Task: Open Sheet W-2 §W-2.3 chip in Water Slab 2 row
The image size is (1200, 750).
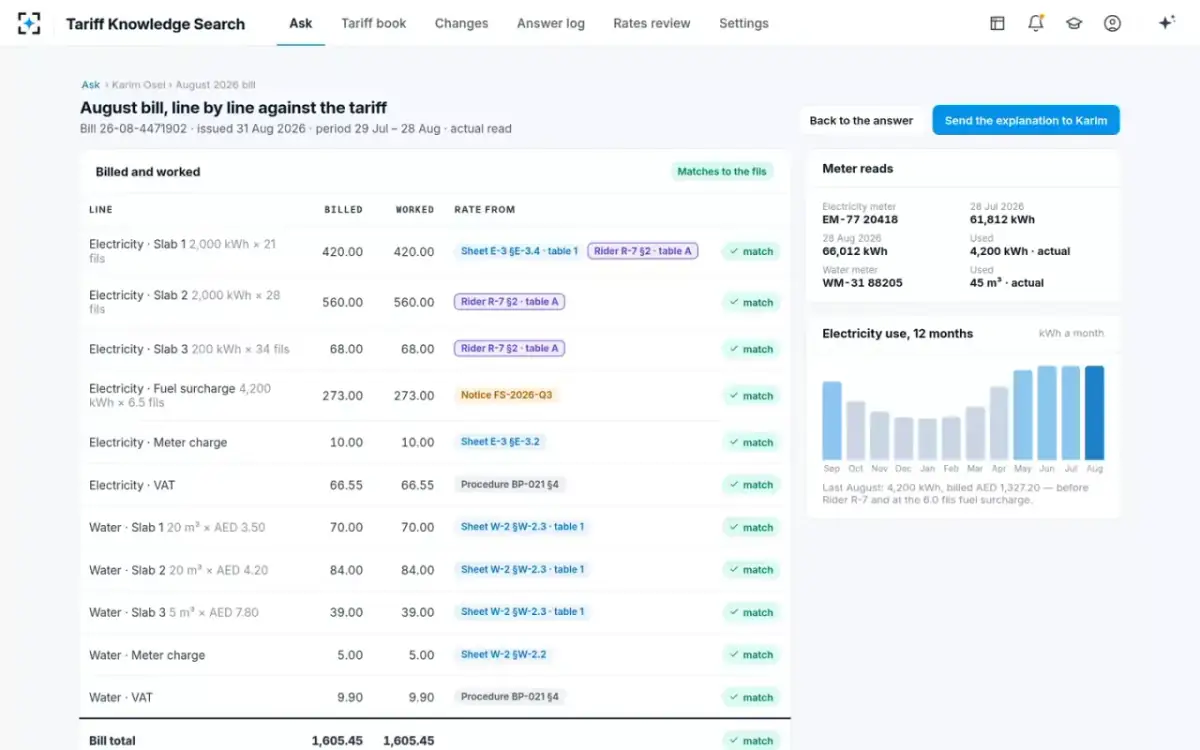Action: pyautogui.click(x=522, y=569)
